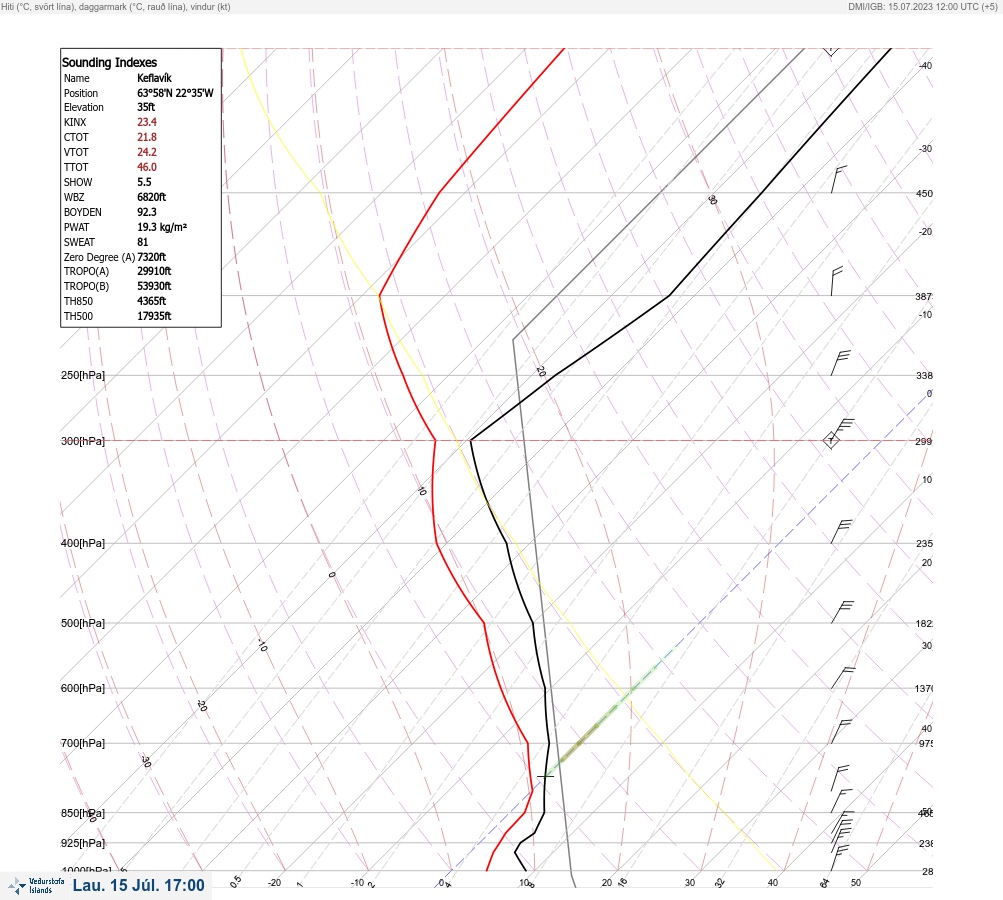Select the wind barb at the 600 hPa level
Screen dimensions: 1003x900
[842, 678]
